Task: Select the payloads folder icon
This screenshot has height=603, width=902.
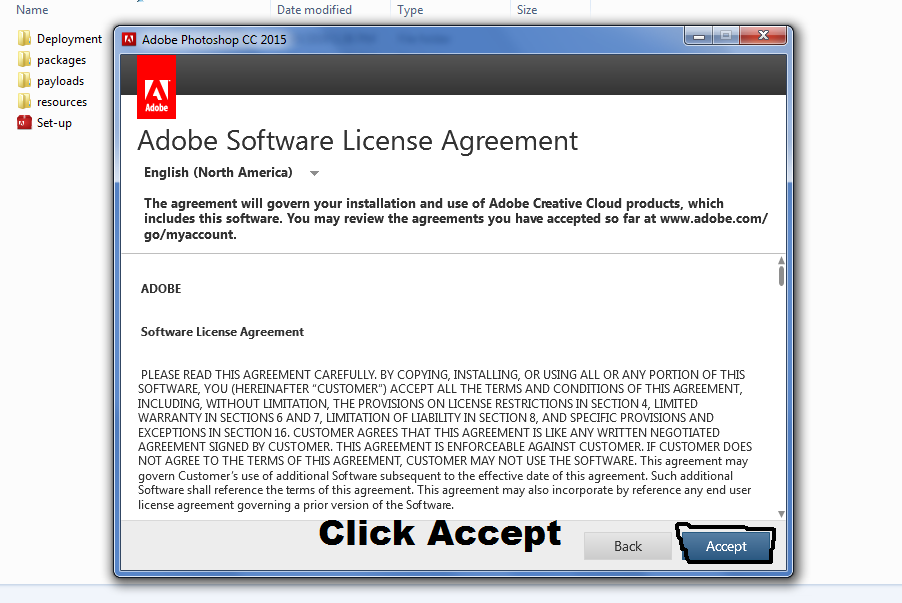Action: coord(24,81)
